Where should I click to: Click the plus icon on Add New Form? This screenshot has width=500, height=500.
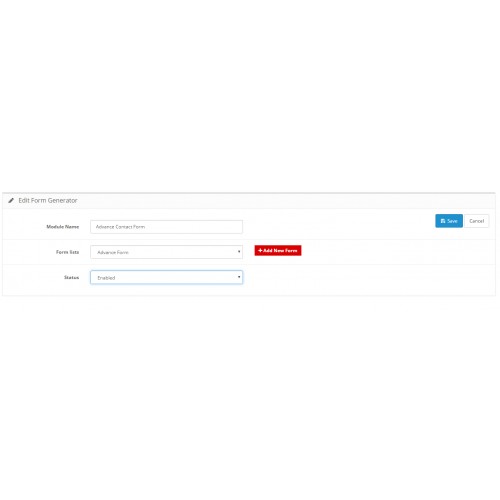(x=260, y=250)
